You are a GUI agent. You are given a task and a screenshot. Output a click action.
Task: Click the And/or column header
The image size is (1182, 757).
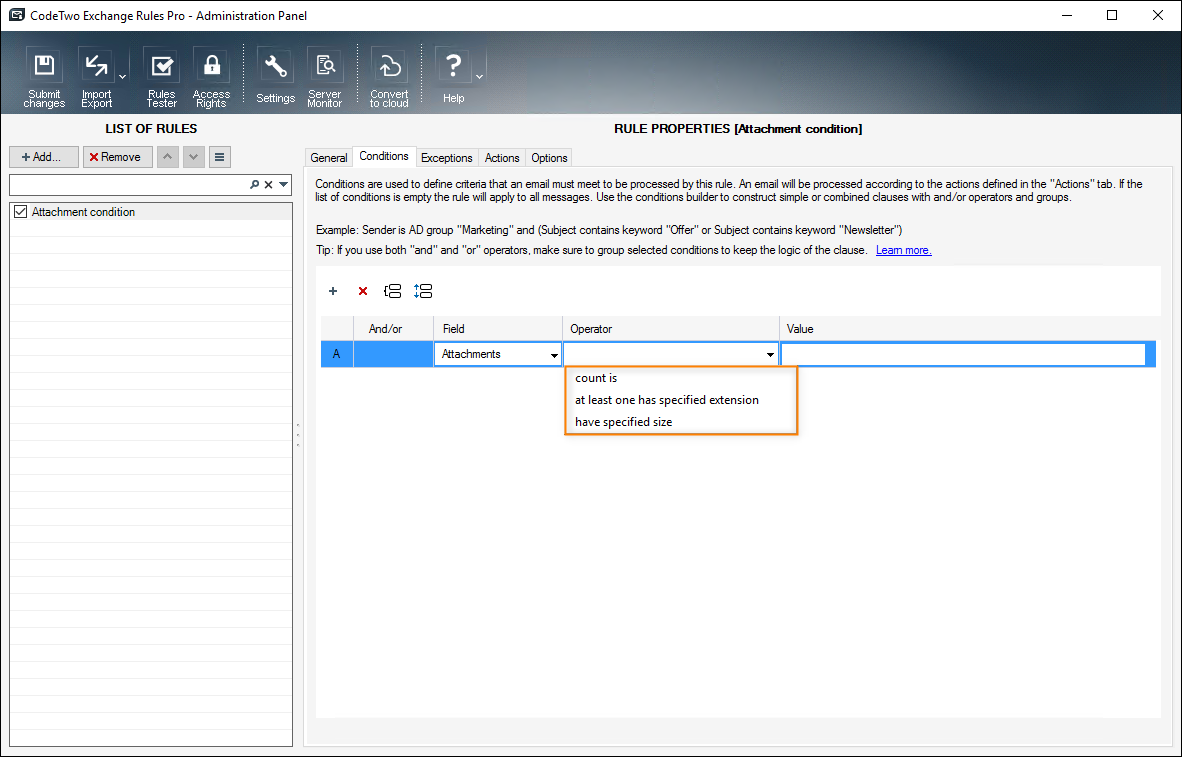tap(393, 329)
